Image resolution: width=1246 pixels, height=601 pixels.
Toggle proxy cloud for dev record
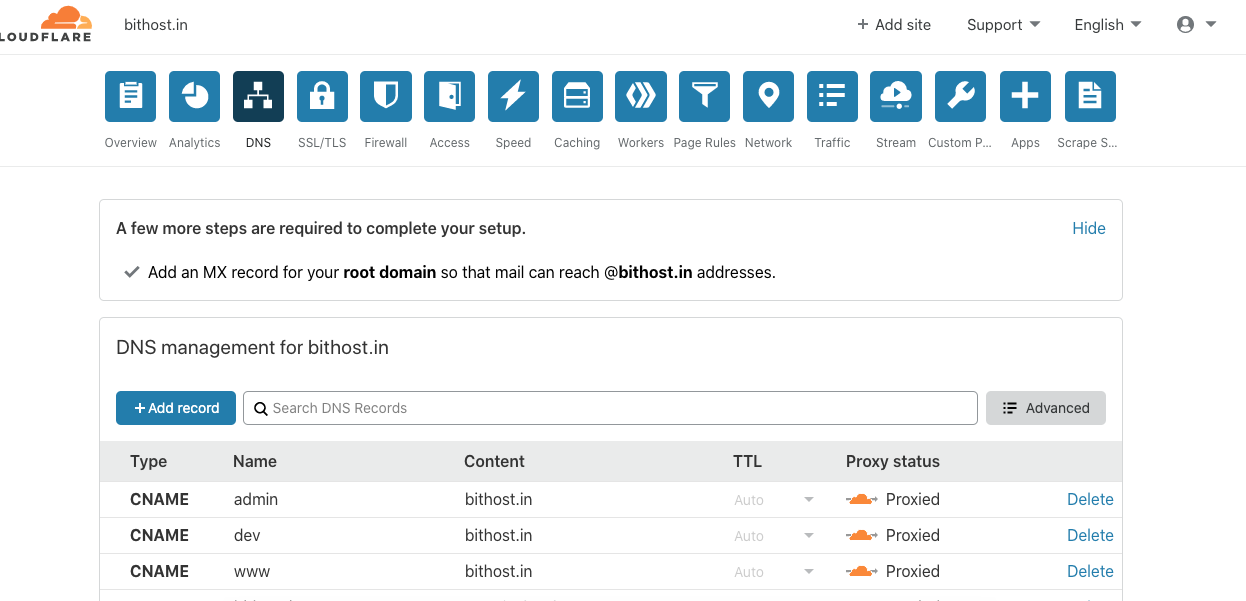pyautogui.click(x=862, y=535)
